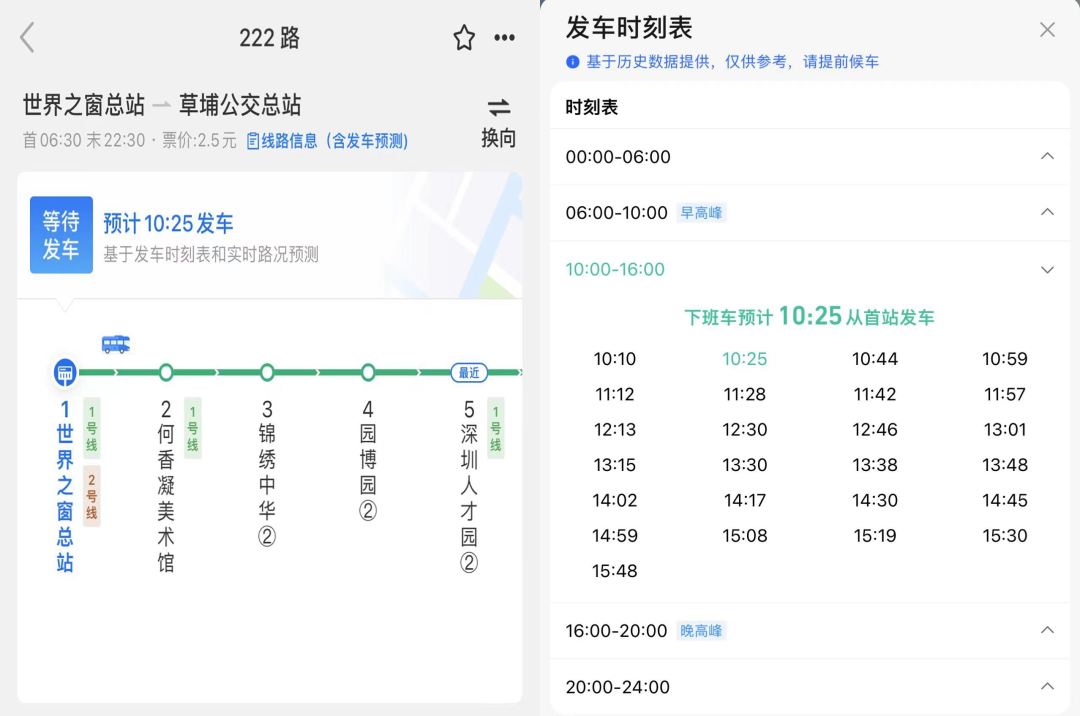Screen dimensions: 1080x716
Task: Collapse the 10:00-16:00 time range
Action: point(809,269)
